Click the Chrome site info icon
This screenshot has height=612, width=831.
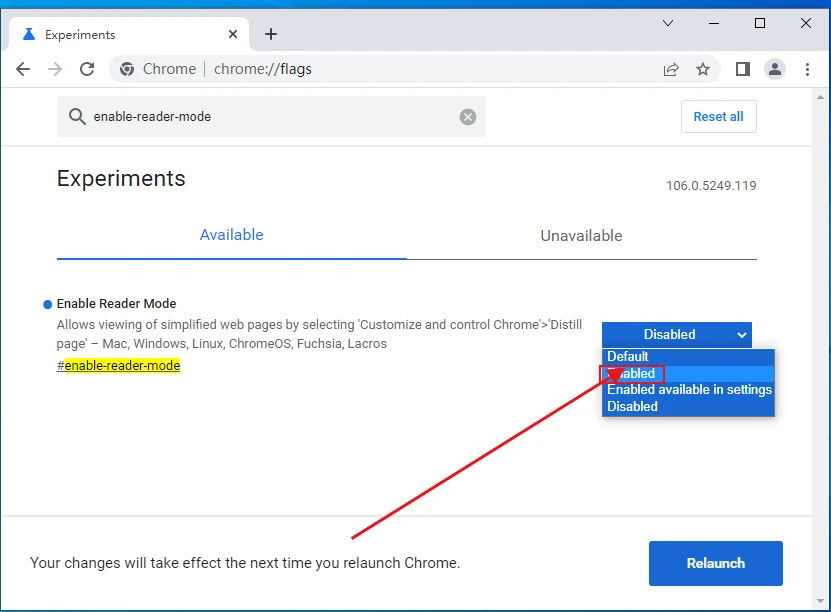click(x=127, y=69)
